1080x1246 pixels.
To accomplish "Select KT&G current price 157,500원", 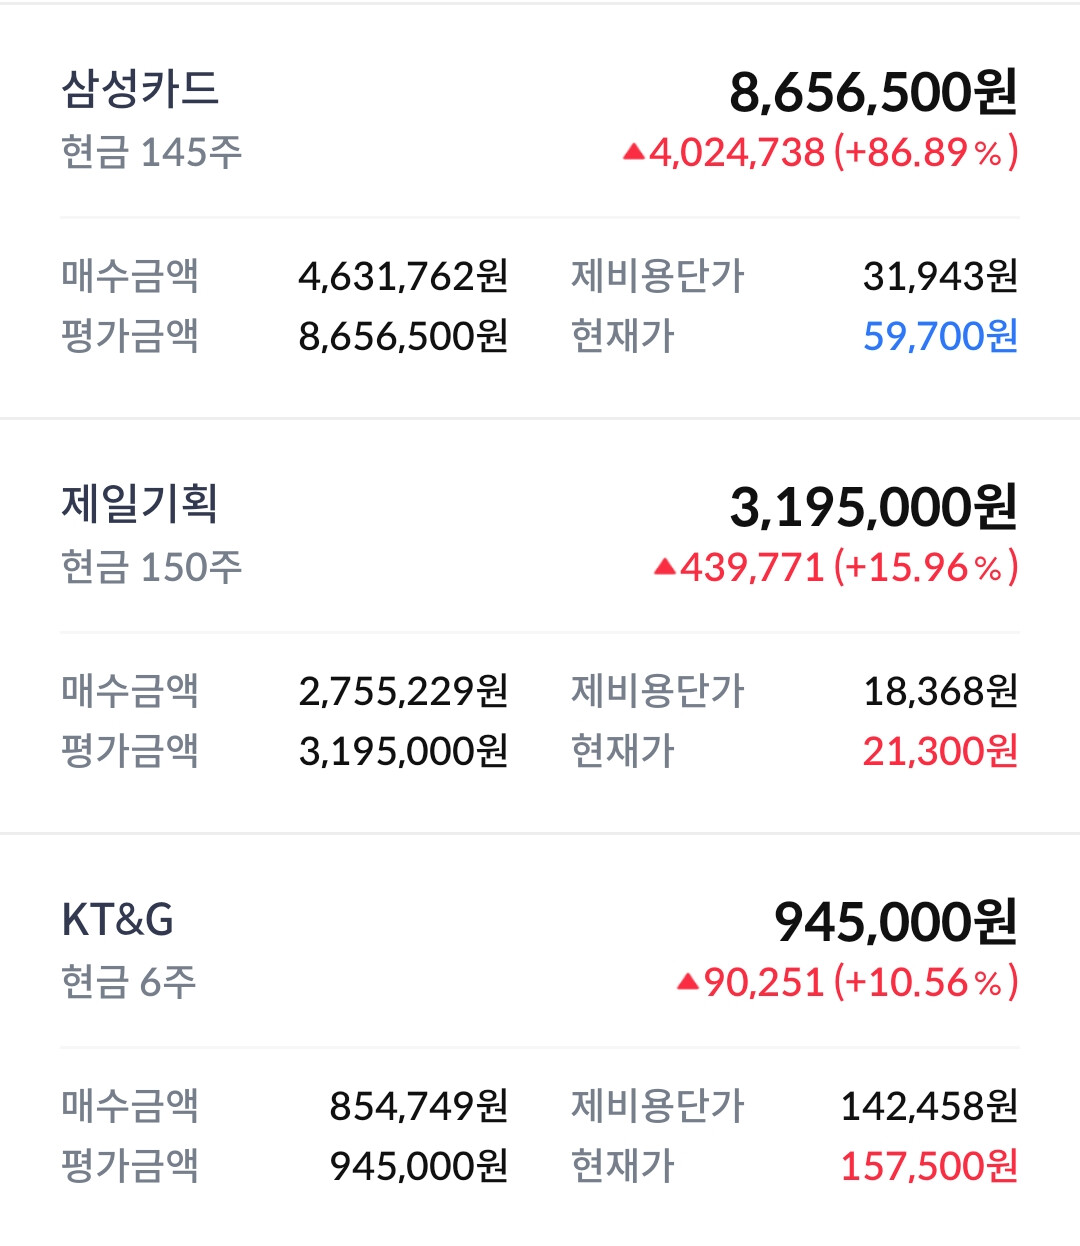I will 929,1166.
